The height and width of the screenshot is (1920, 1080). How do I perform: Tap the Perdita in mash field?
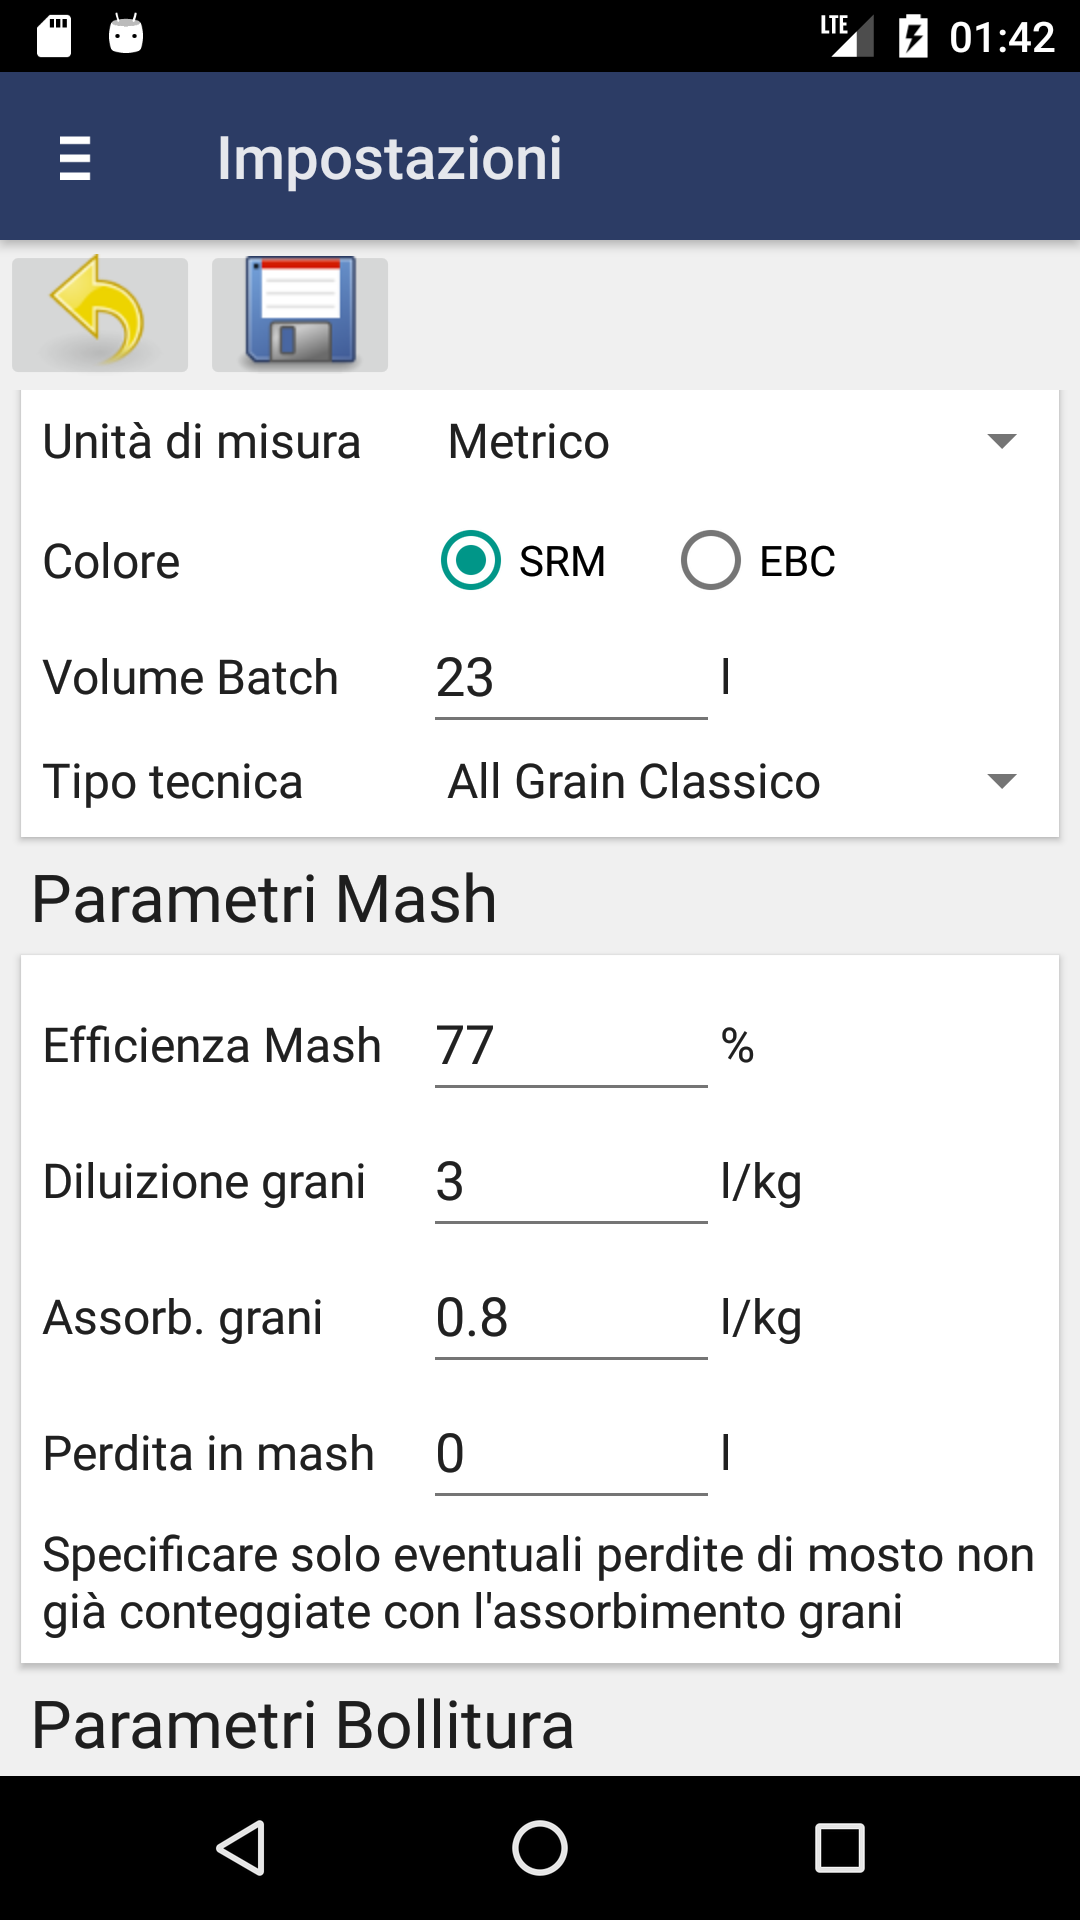pos(571,1454)
